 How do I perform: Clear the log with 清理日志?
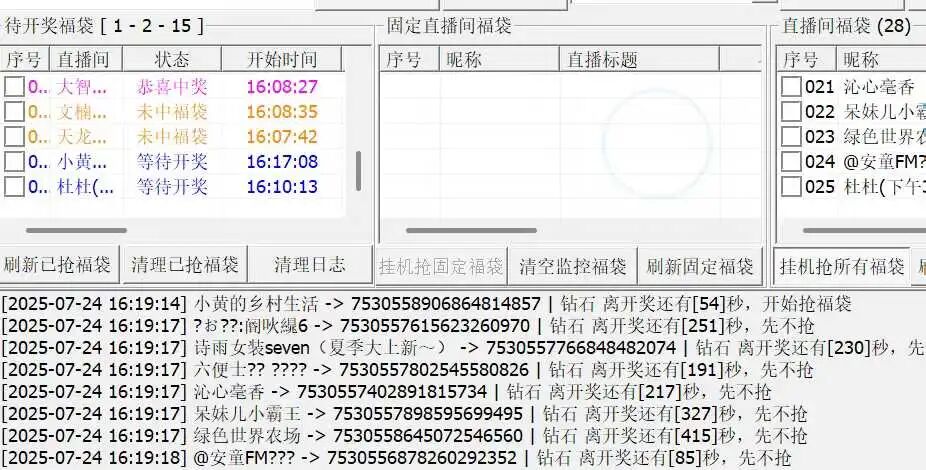pyautogui.click(x=309, y=265)
